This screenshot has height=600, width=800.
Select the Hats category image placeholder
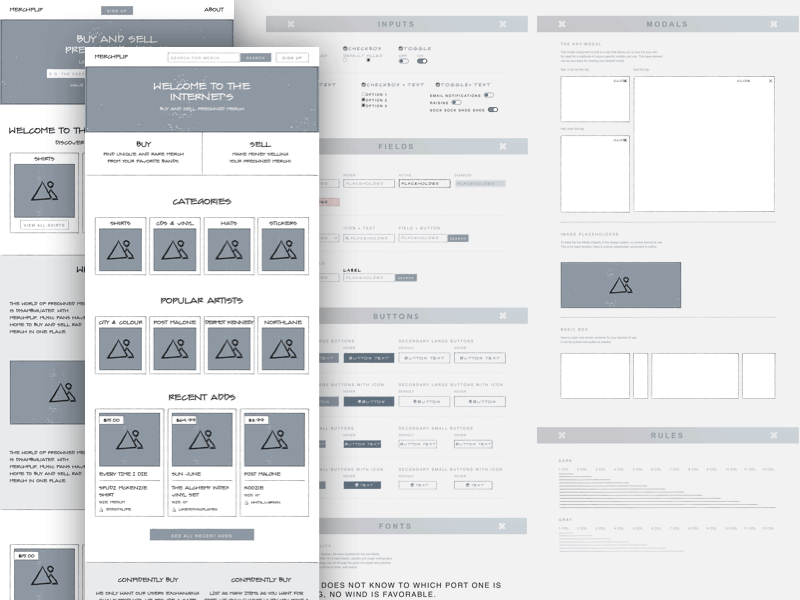228,250
